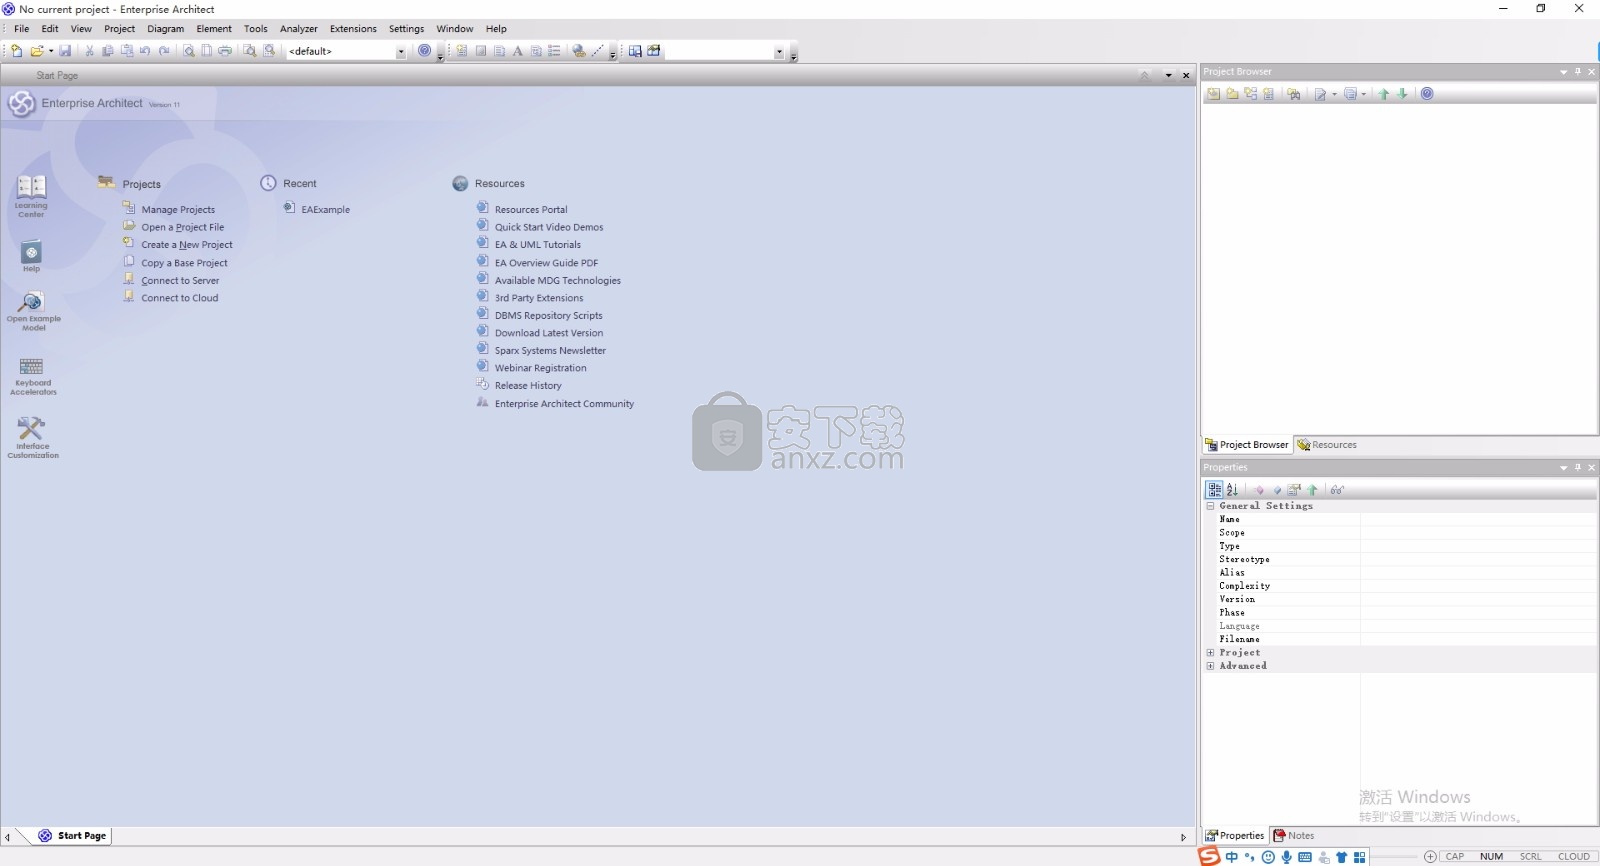The height and width of the screenshot is (866, 1600).
Task: Open the Extensions menu
Action: 353,29
